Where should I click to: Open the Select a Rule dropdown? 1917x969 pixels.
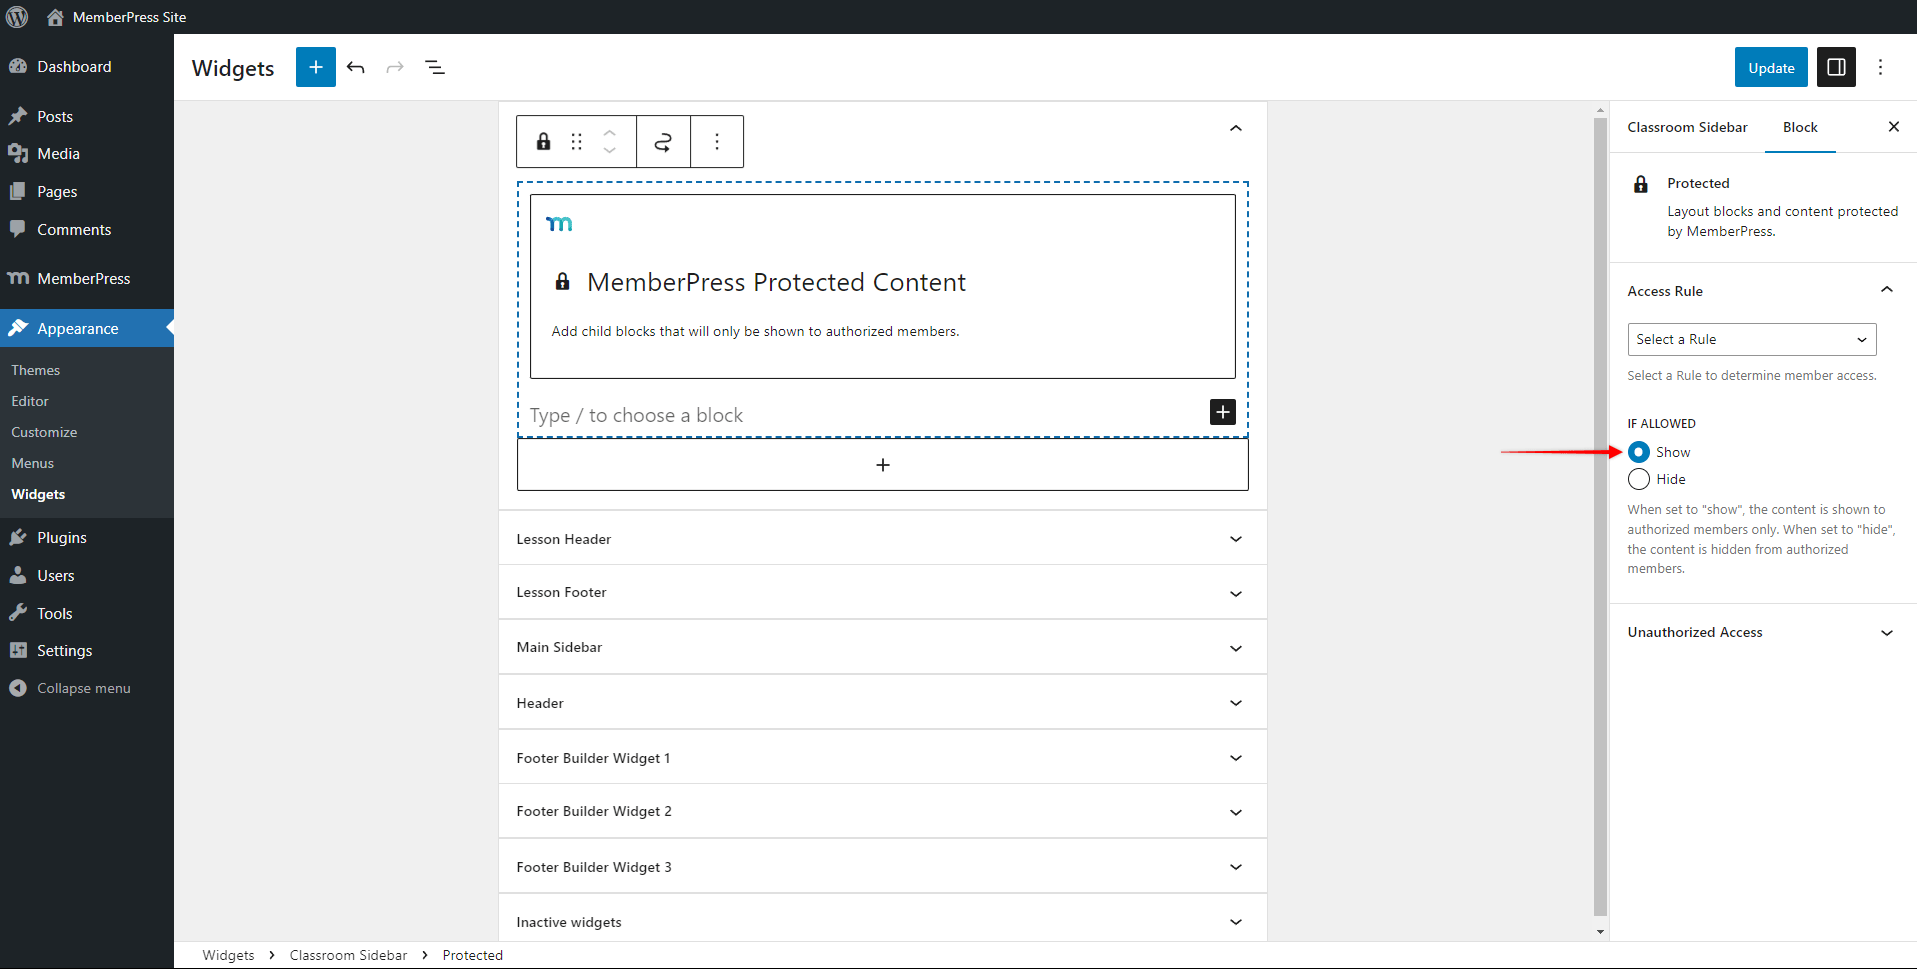click(1752, 339)
